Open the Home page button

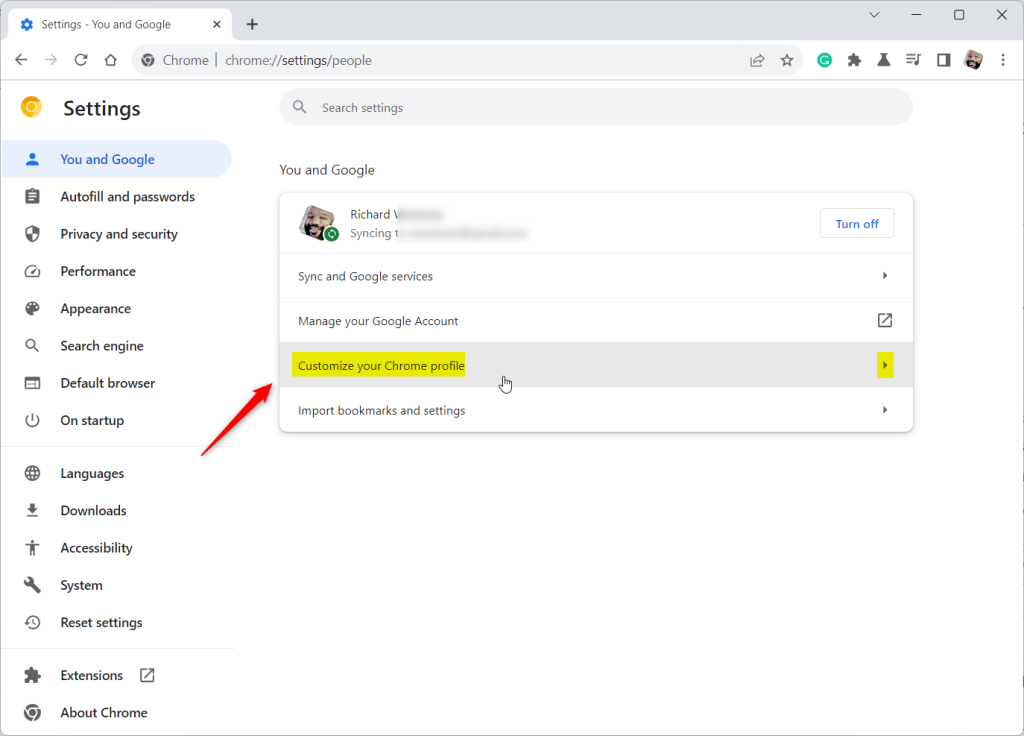click(x=110, y=60)
